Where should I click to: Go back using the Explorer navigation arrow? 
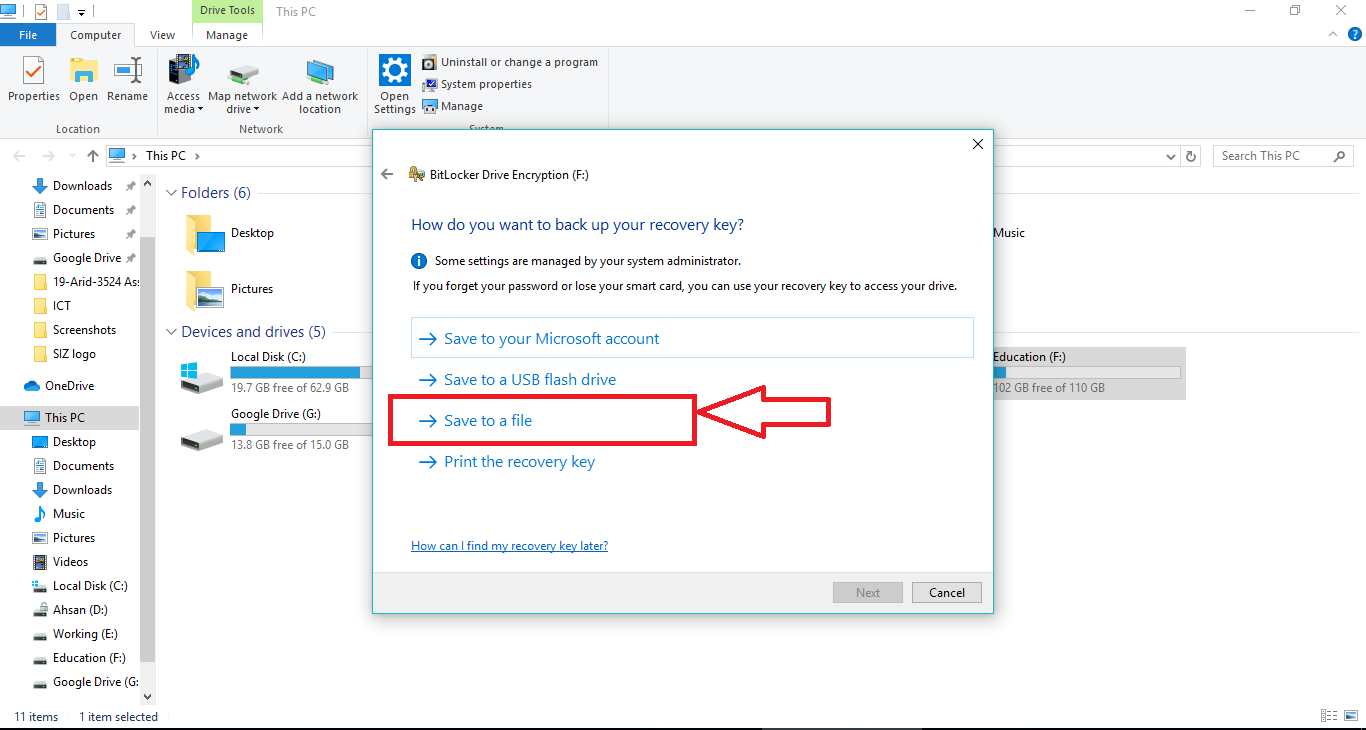tap(20, 156)
